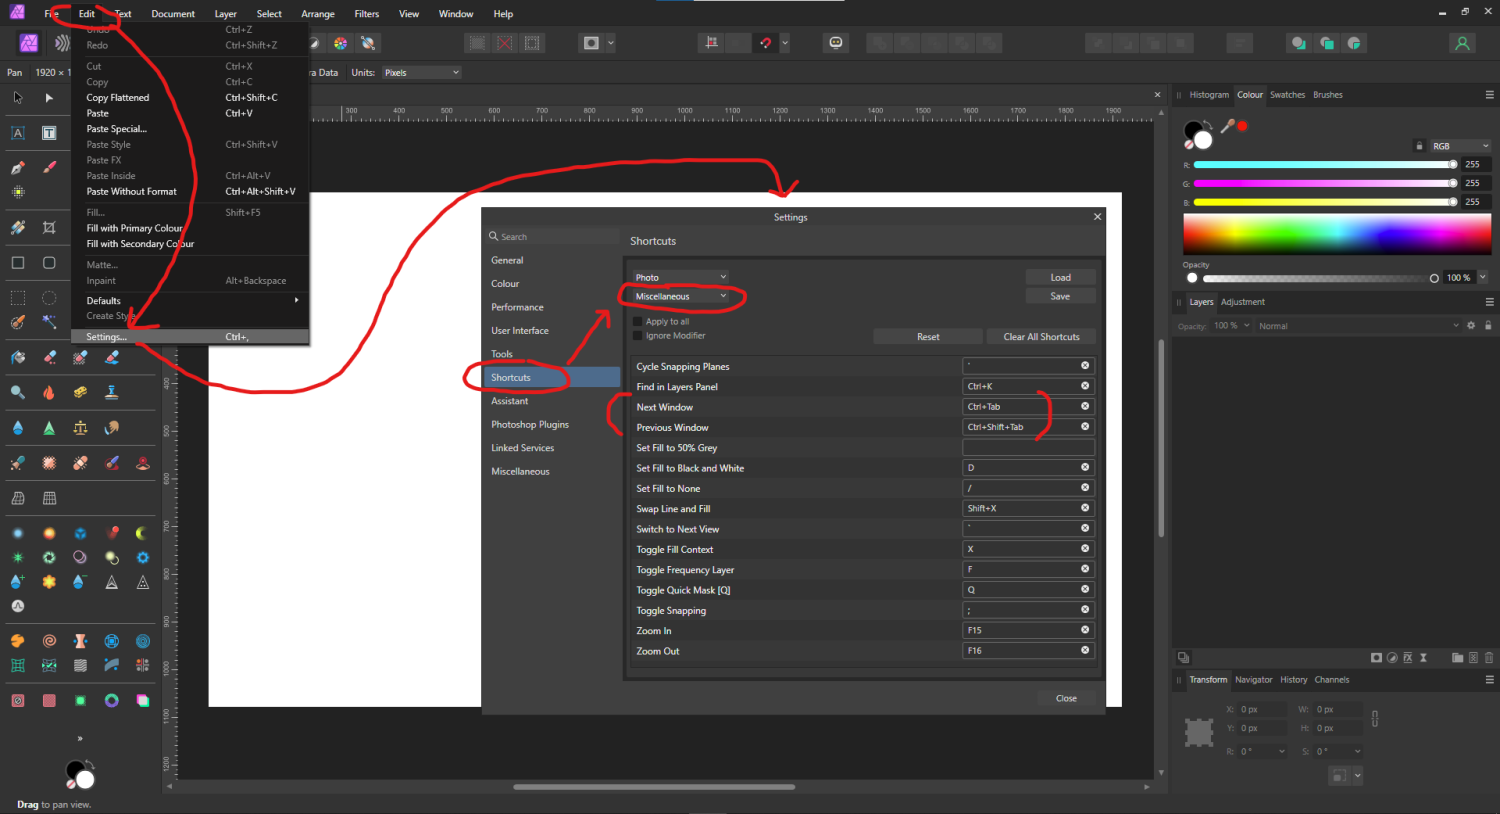Choose the Zoom magnifier tool
The width and height of the screenshot is (1500, 814).
pos(17,393)
